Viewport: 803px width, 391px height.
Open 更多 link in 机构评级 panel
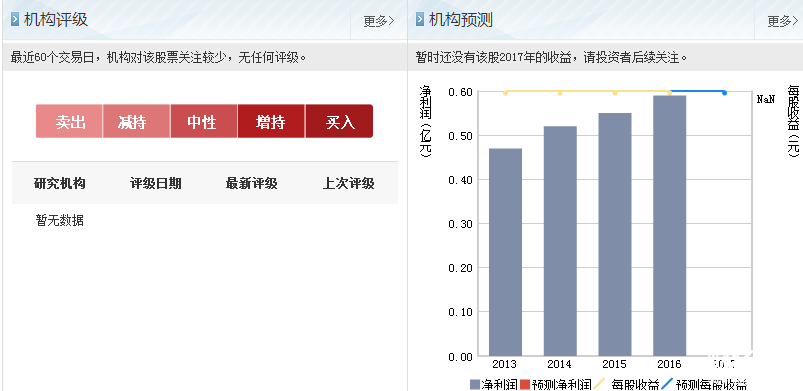[x=379, y=21]
